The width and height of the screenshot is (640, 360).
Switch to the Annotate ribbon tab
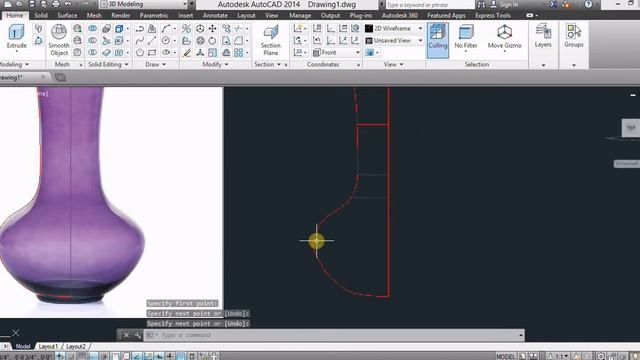215,16
